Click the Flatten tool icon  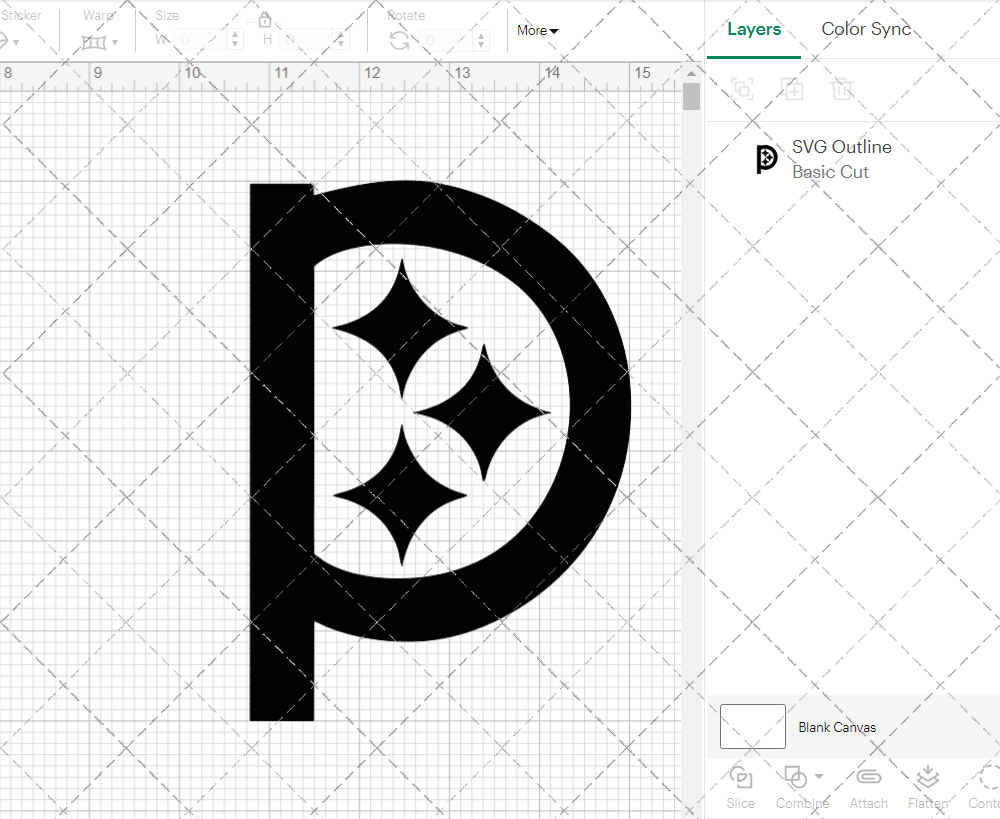pos(927,778)
